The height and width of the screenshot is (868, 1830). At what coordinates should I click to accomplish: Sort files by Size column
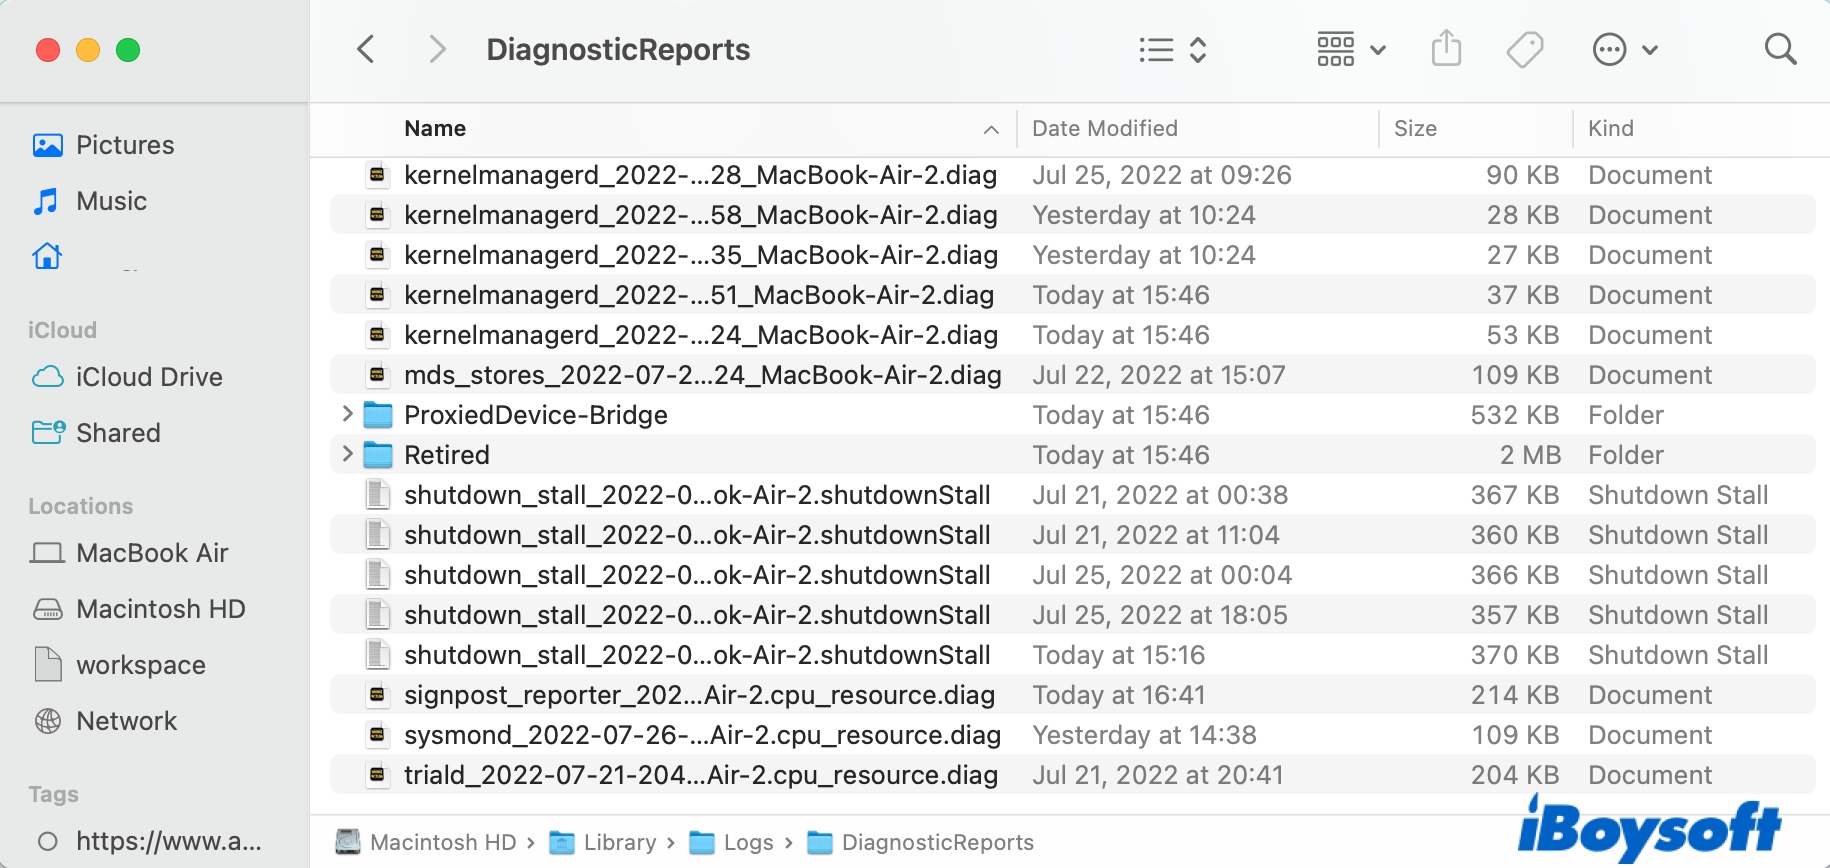[x=1415, y=129]
